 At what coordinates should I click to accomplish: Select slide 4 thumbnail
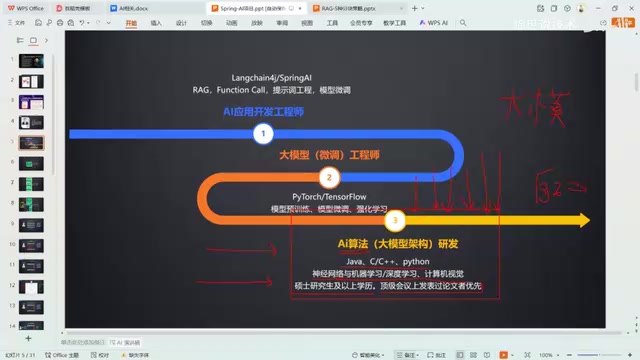point(31,122)
